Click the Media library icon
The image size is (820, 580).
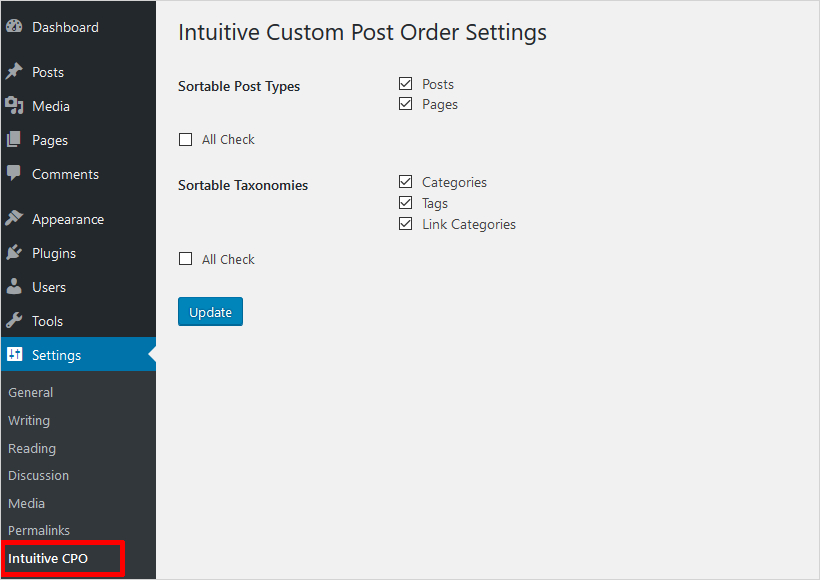14,106
